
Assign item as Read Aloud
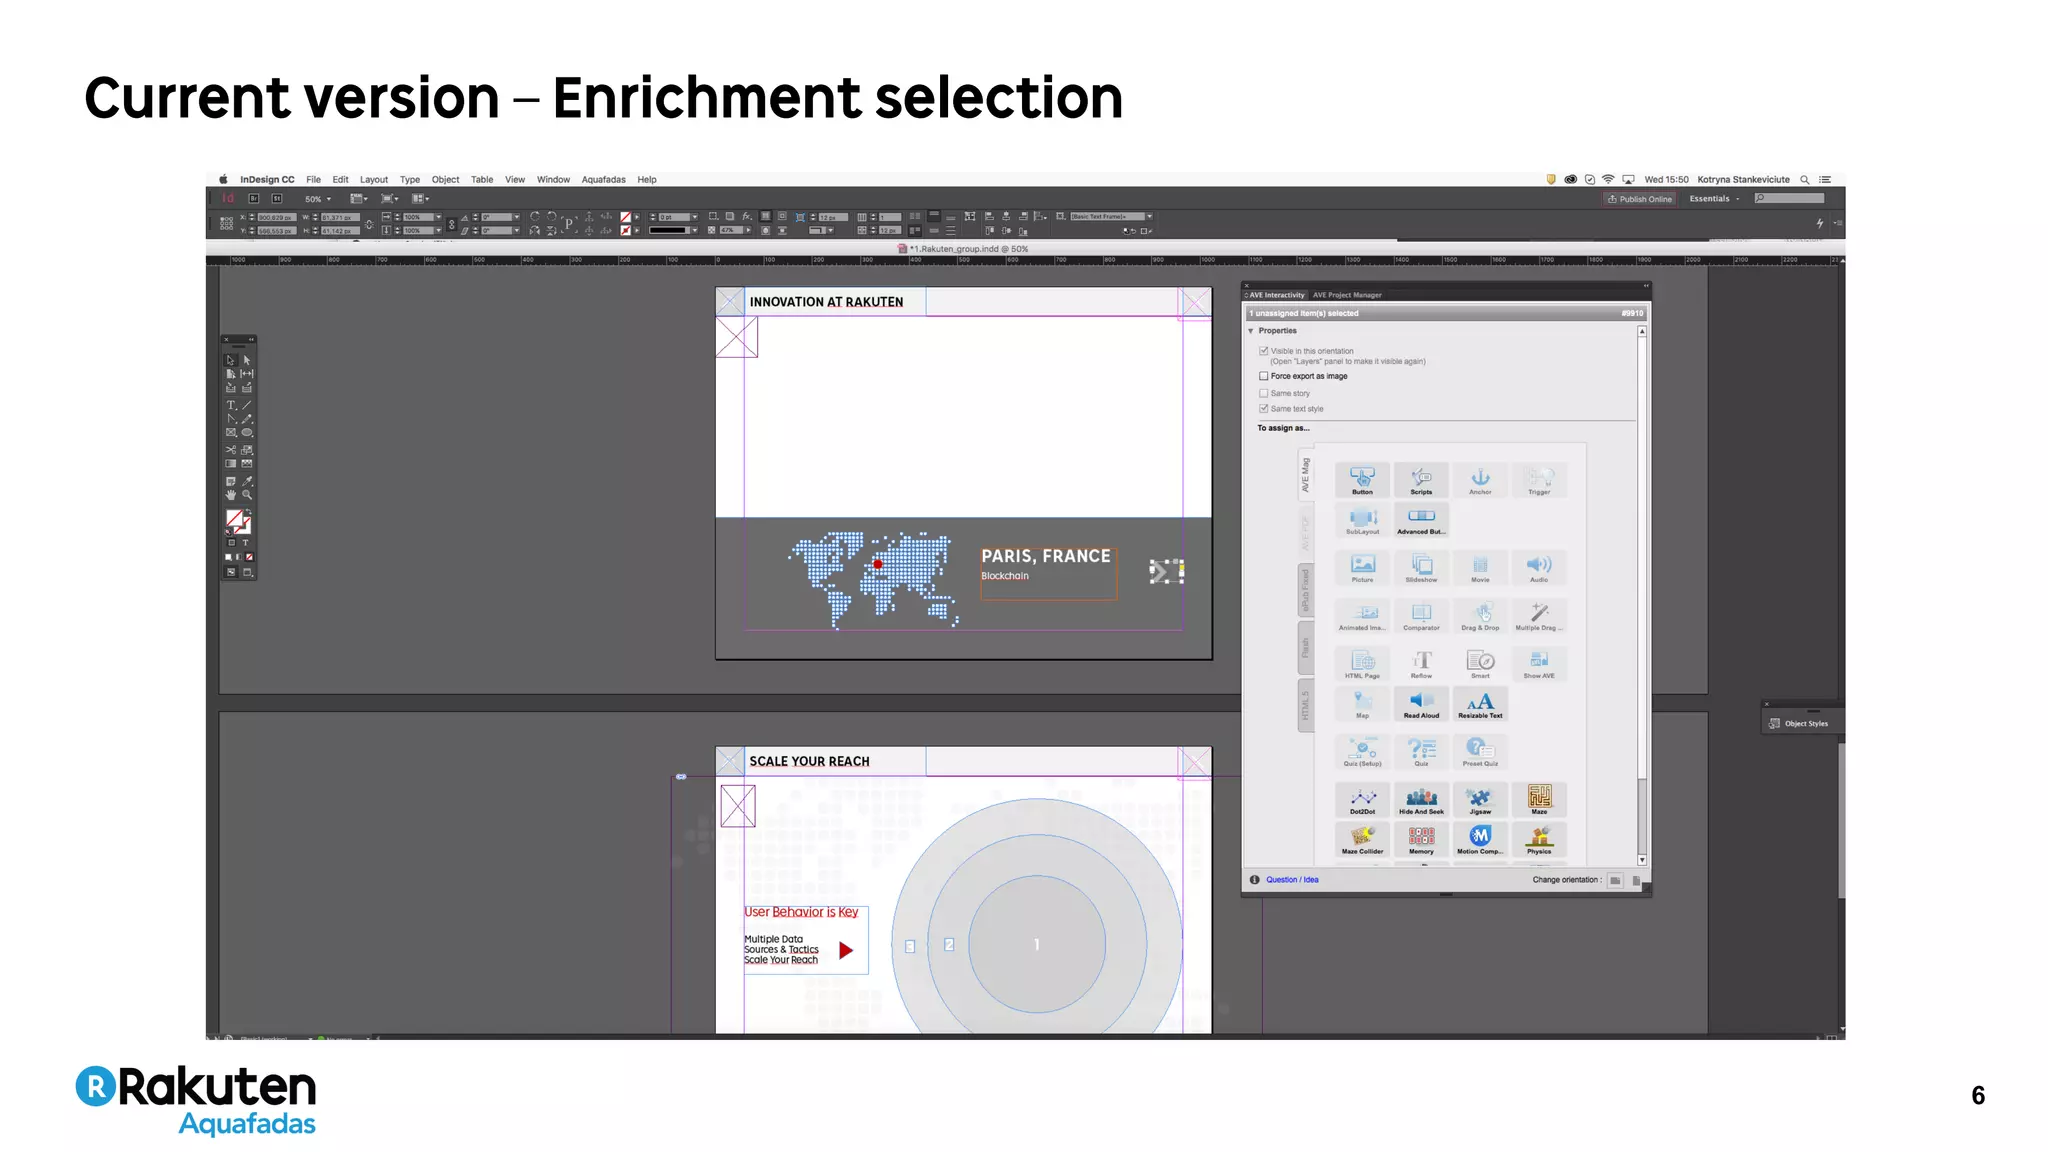[x=1421, y=705]
